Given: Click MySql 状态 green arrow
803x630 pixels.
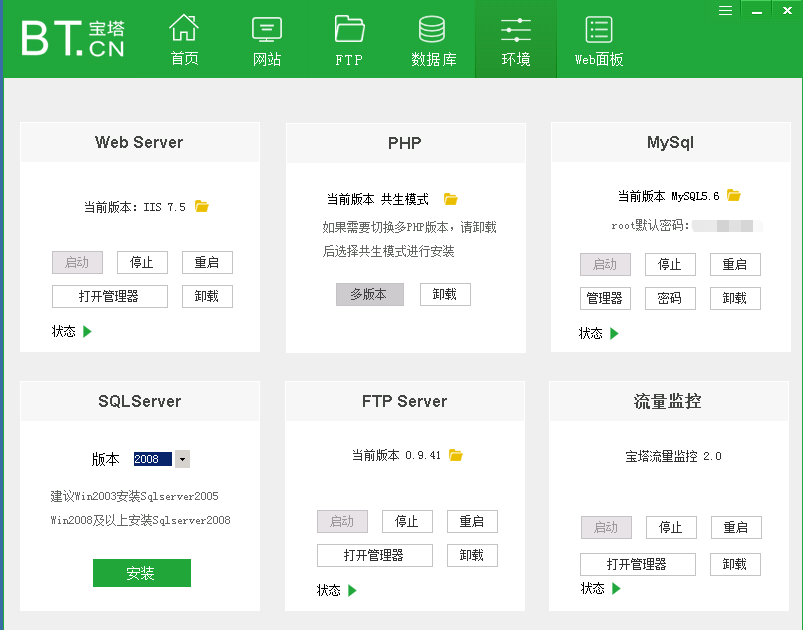Looking at the screenshot, I should pyautogui.click(x=615, y=333).
